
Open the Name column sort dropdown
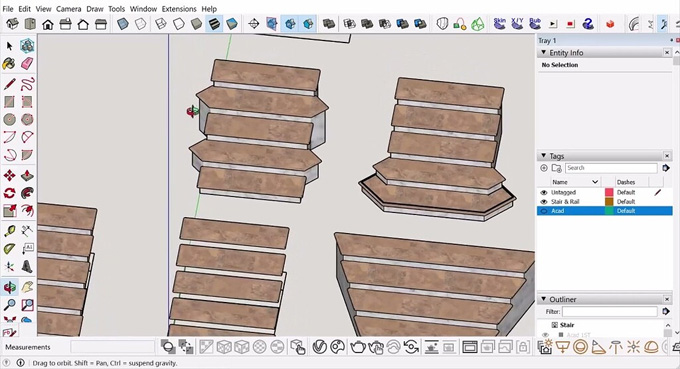click(x=595, y=182)
